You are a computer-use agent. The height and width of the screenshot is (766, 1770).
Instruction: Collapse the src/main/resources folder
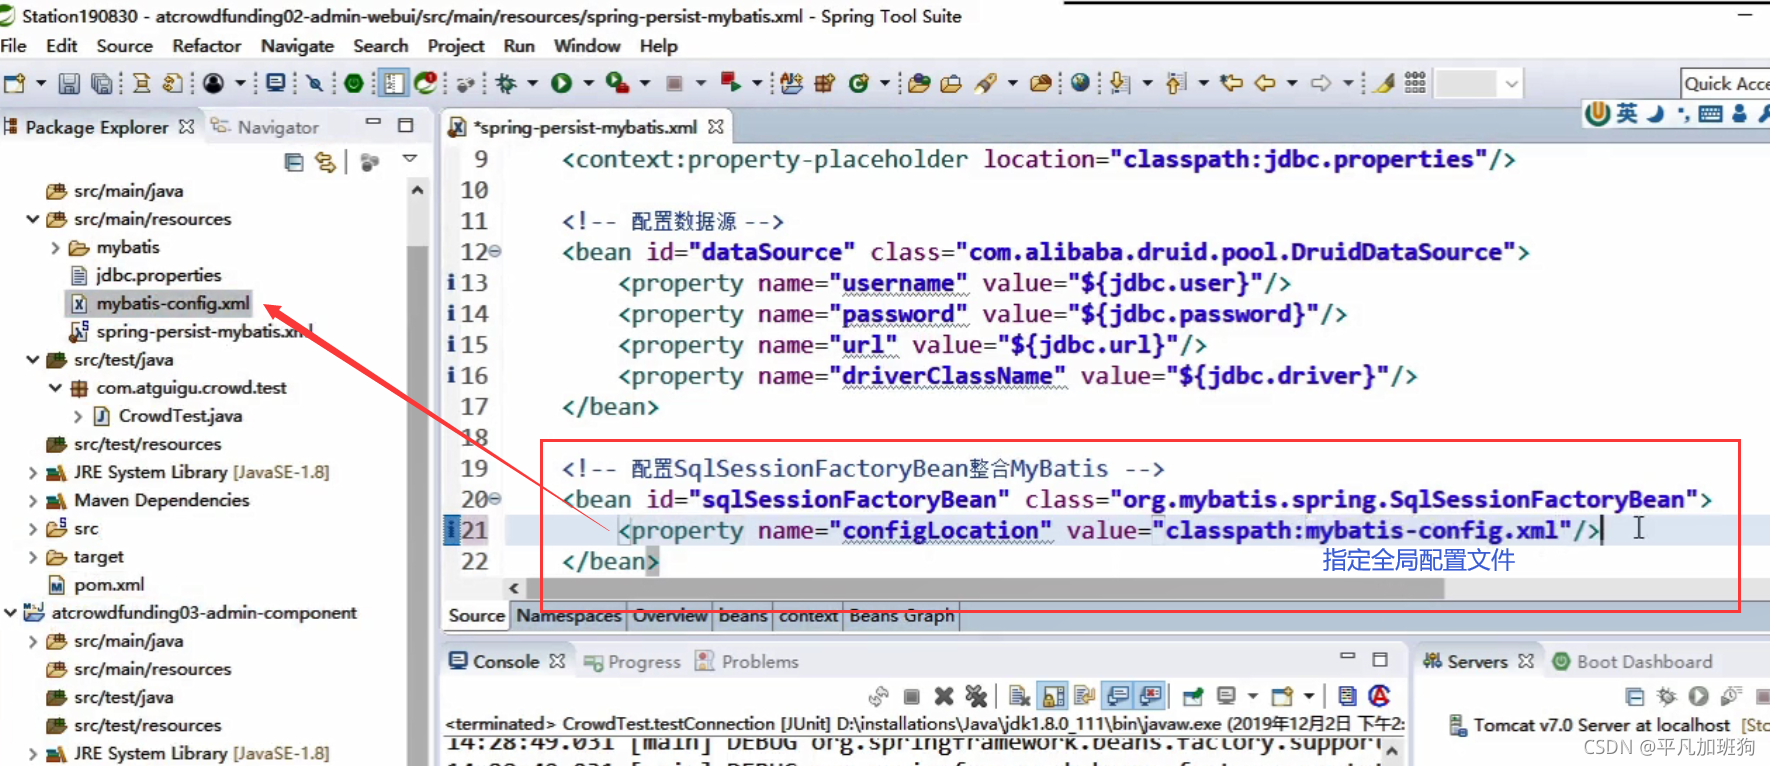(33, 219)
